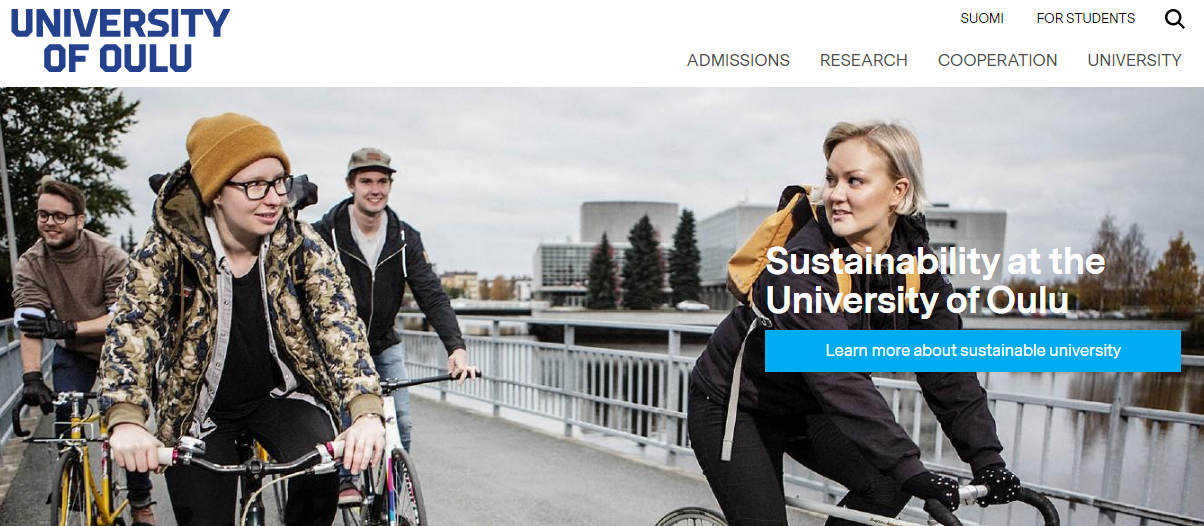Go to the COOPERATION menu
Image resolution: width=1204 pixels, height=526 pixels.
coord(997,60)
